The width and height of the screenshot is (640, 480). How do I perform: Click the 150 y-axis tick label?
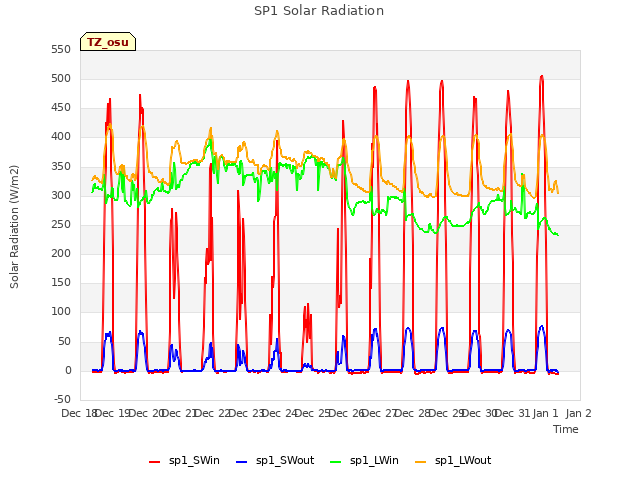click(61, 282)
